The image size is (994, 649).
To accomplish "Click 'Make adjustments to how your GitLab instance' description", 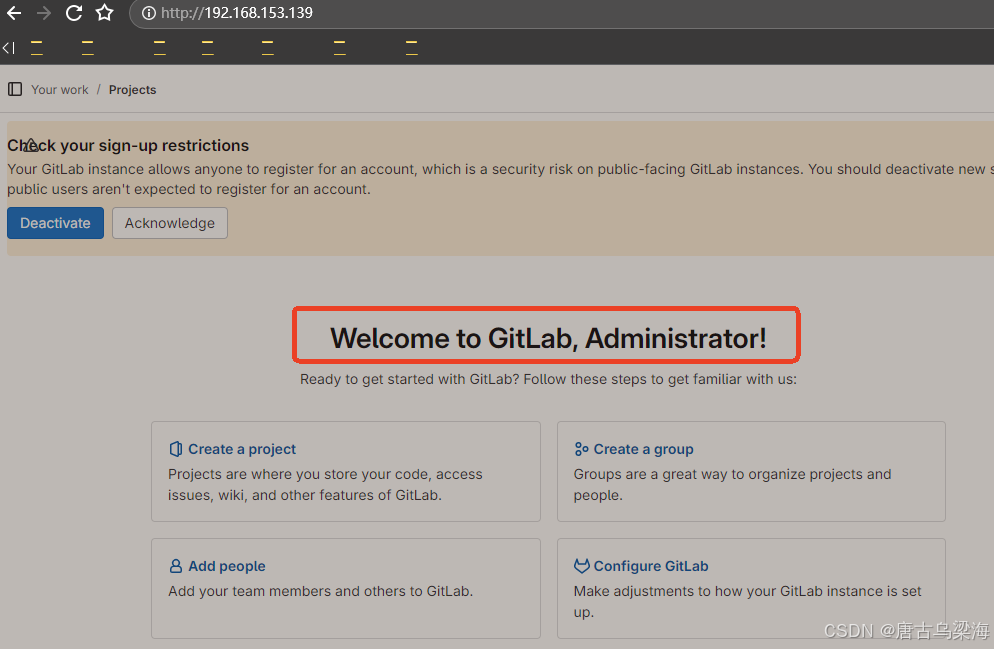I will pyautogui.click(x=747, y=601).
